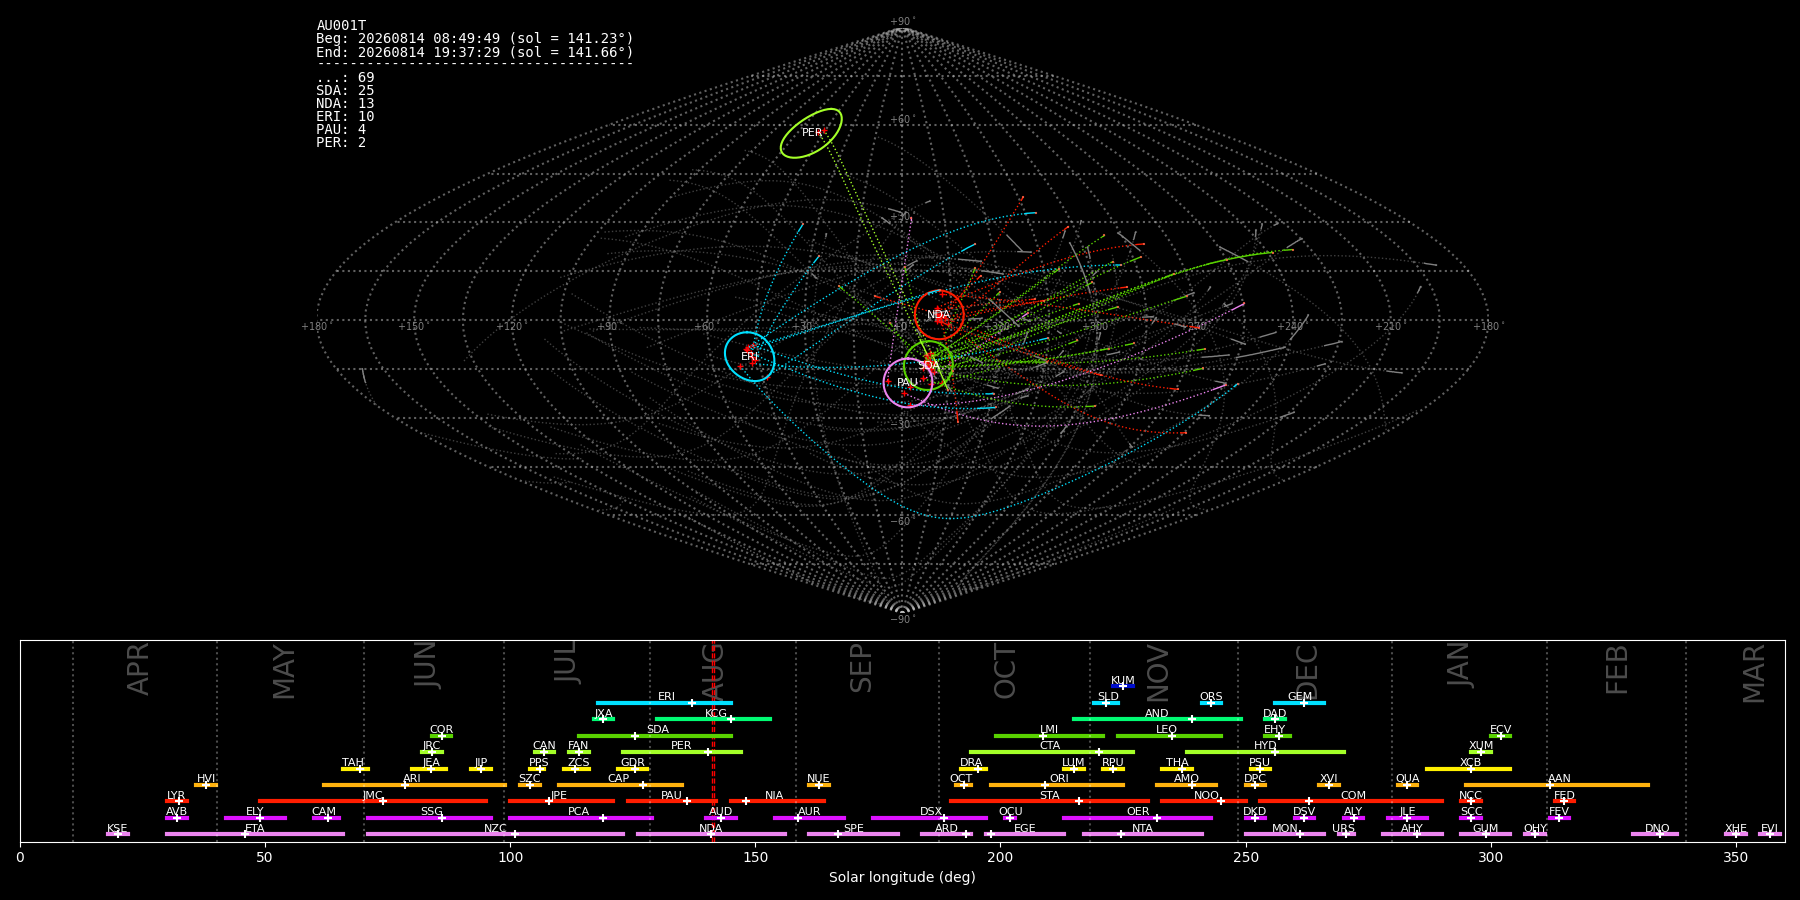The image size is (1800, 900).
Task: Click the Solar longitude axis label
Action: click(902, 877)
